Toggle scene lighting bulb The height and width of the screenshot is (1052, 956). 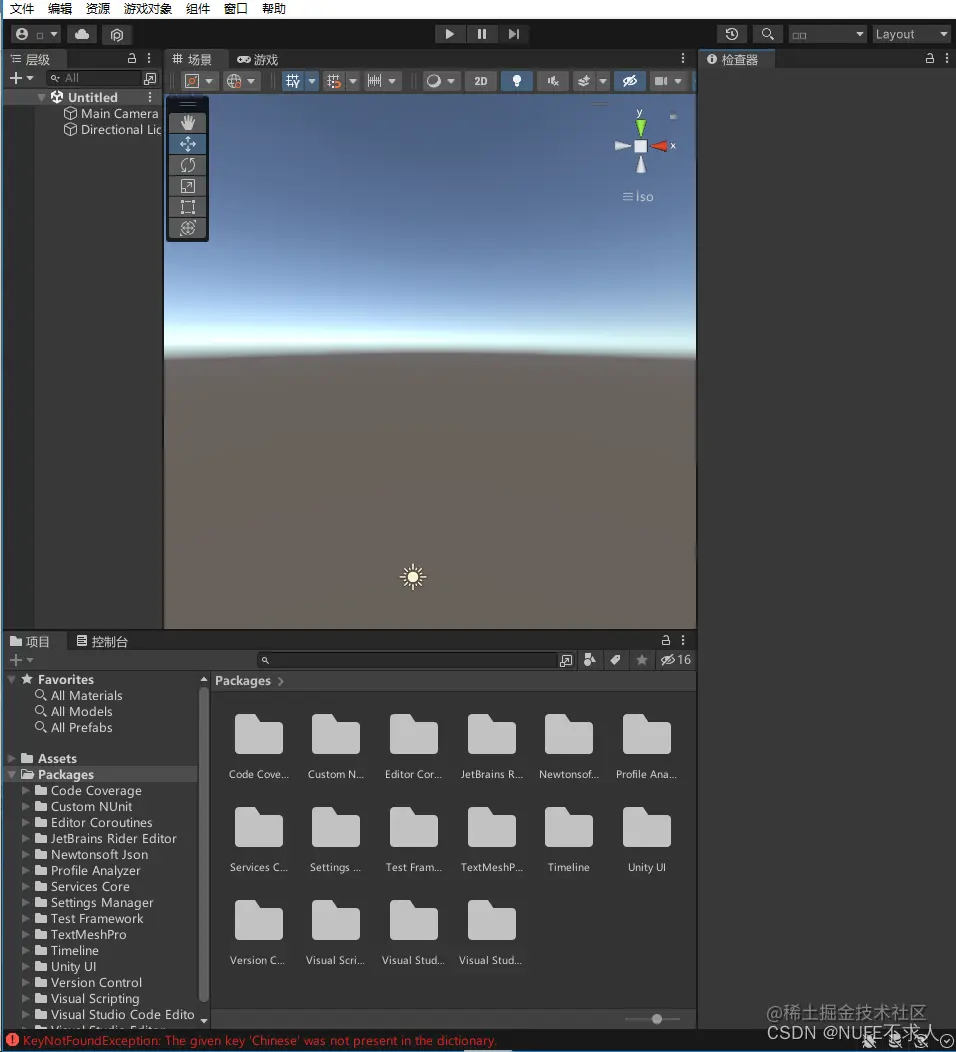click(517, 81)
